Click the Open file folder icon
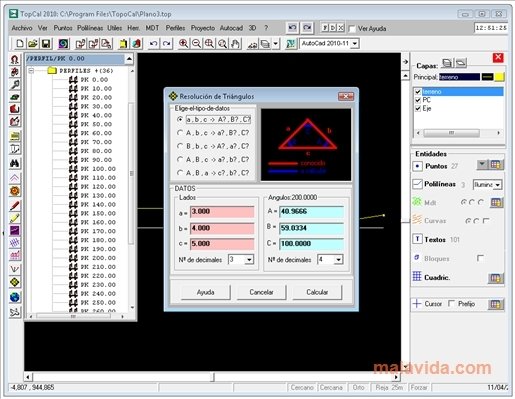 pyautogui.click(x=32, y=44)
